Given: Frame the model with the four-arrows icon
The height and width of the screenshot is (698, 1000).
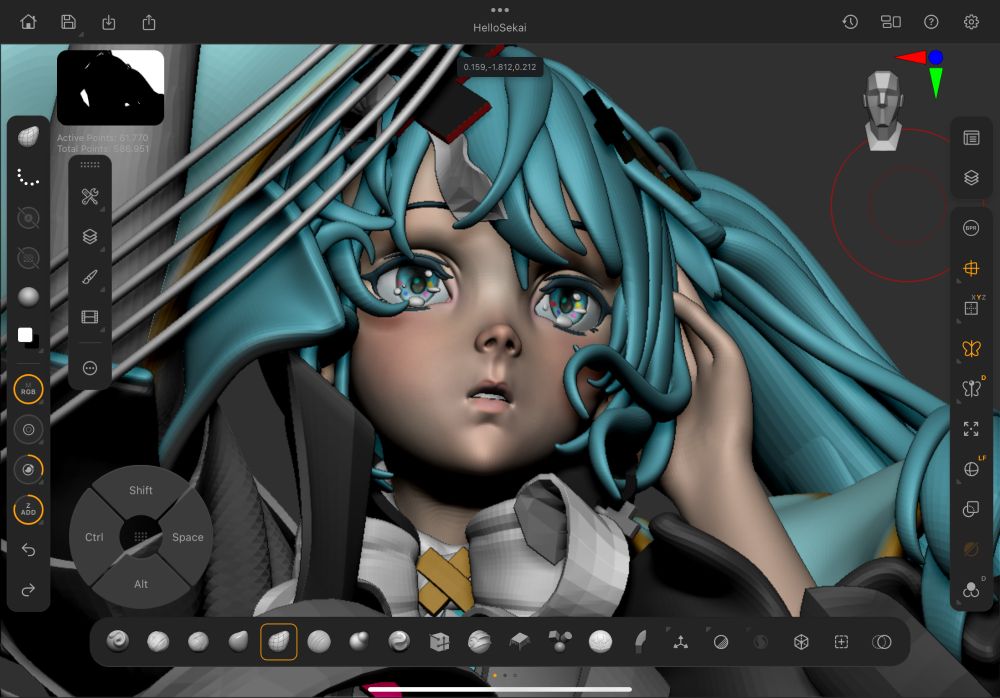Looking at the screenshot, I should [x=971, y=429].
